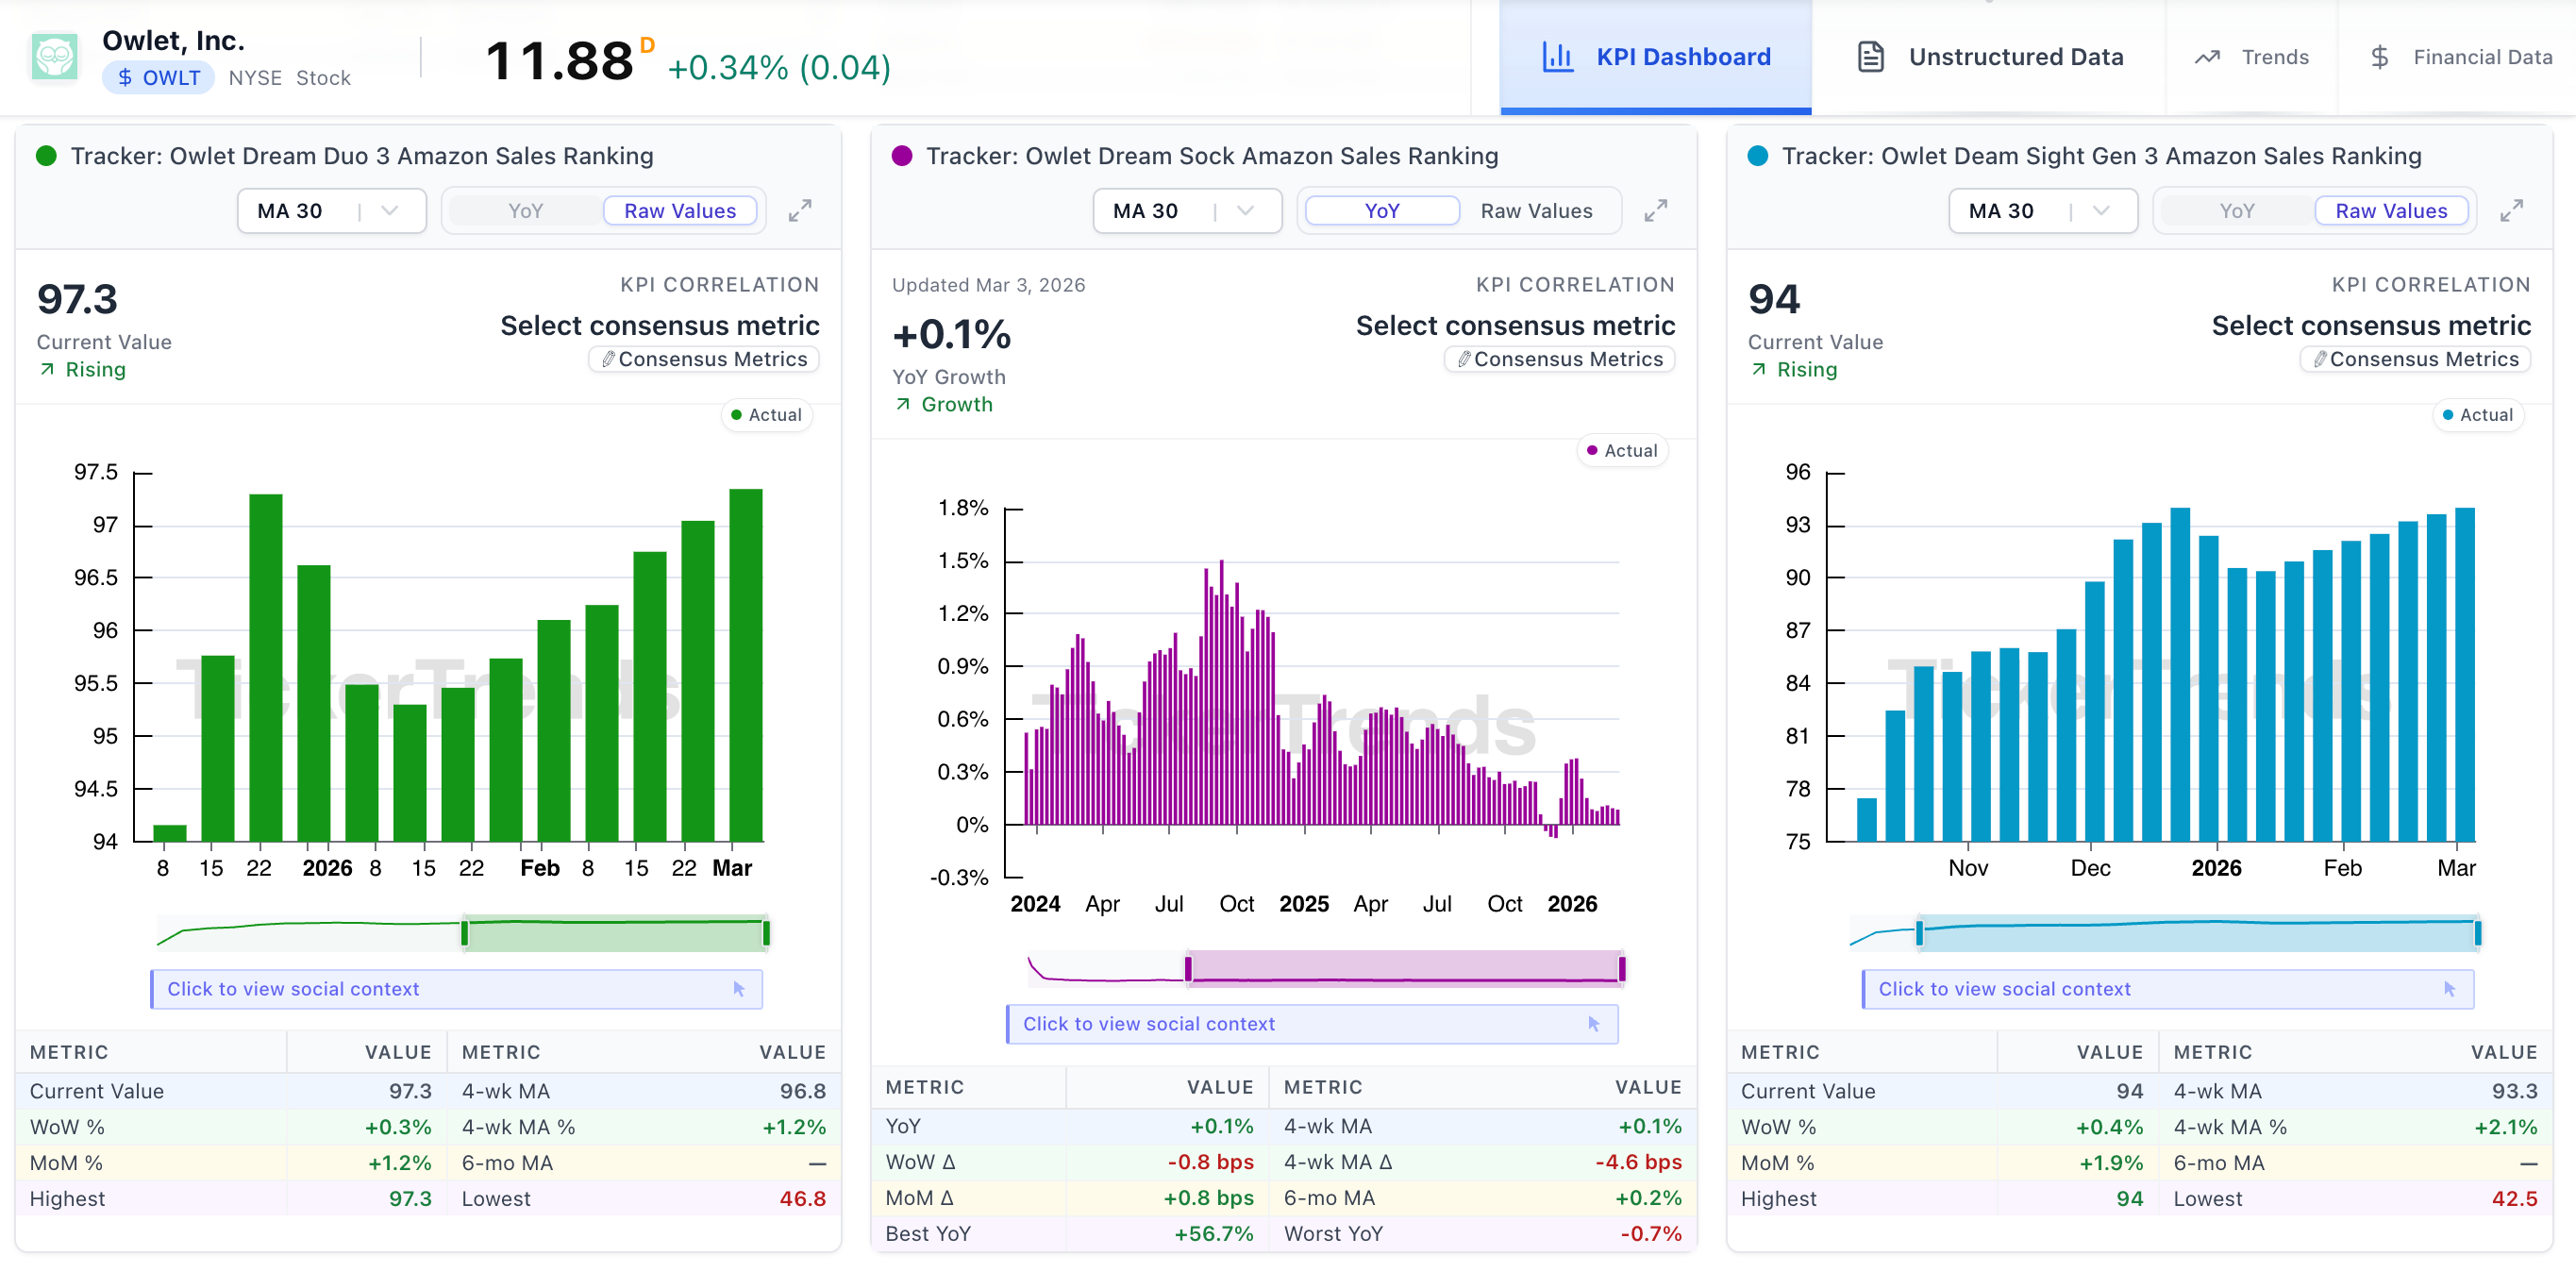Click the Financial Data dollar icon
2576x1272 pixels.
click(2379, 57)
